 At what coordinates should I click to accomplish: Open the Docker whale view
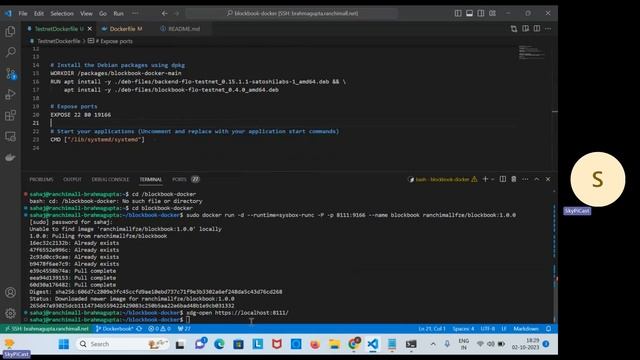point(10,158)
